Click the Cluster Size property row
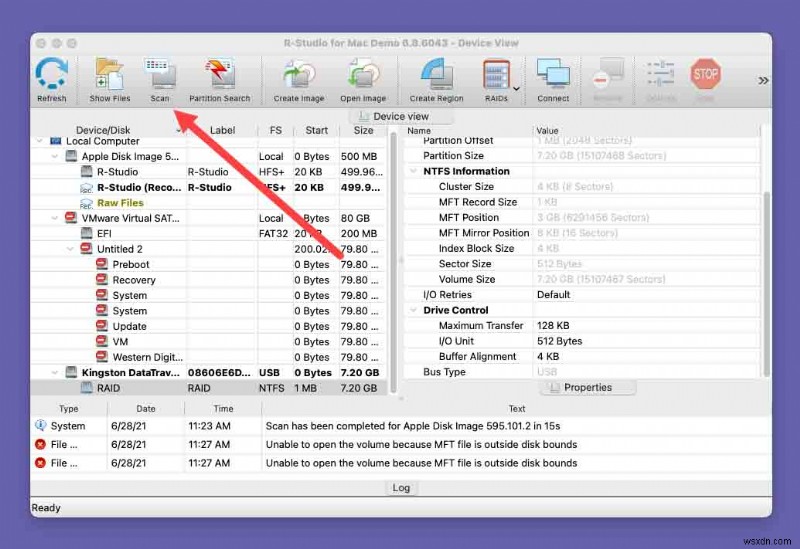The width and height of the screenshot is (800, 549). point(582,187)
